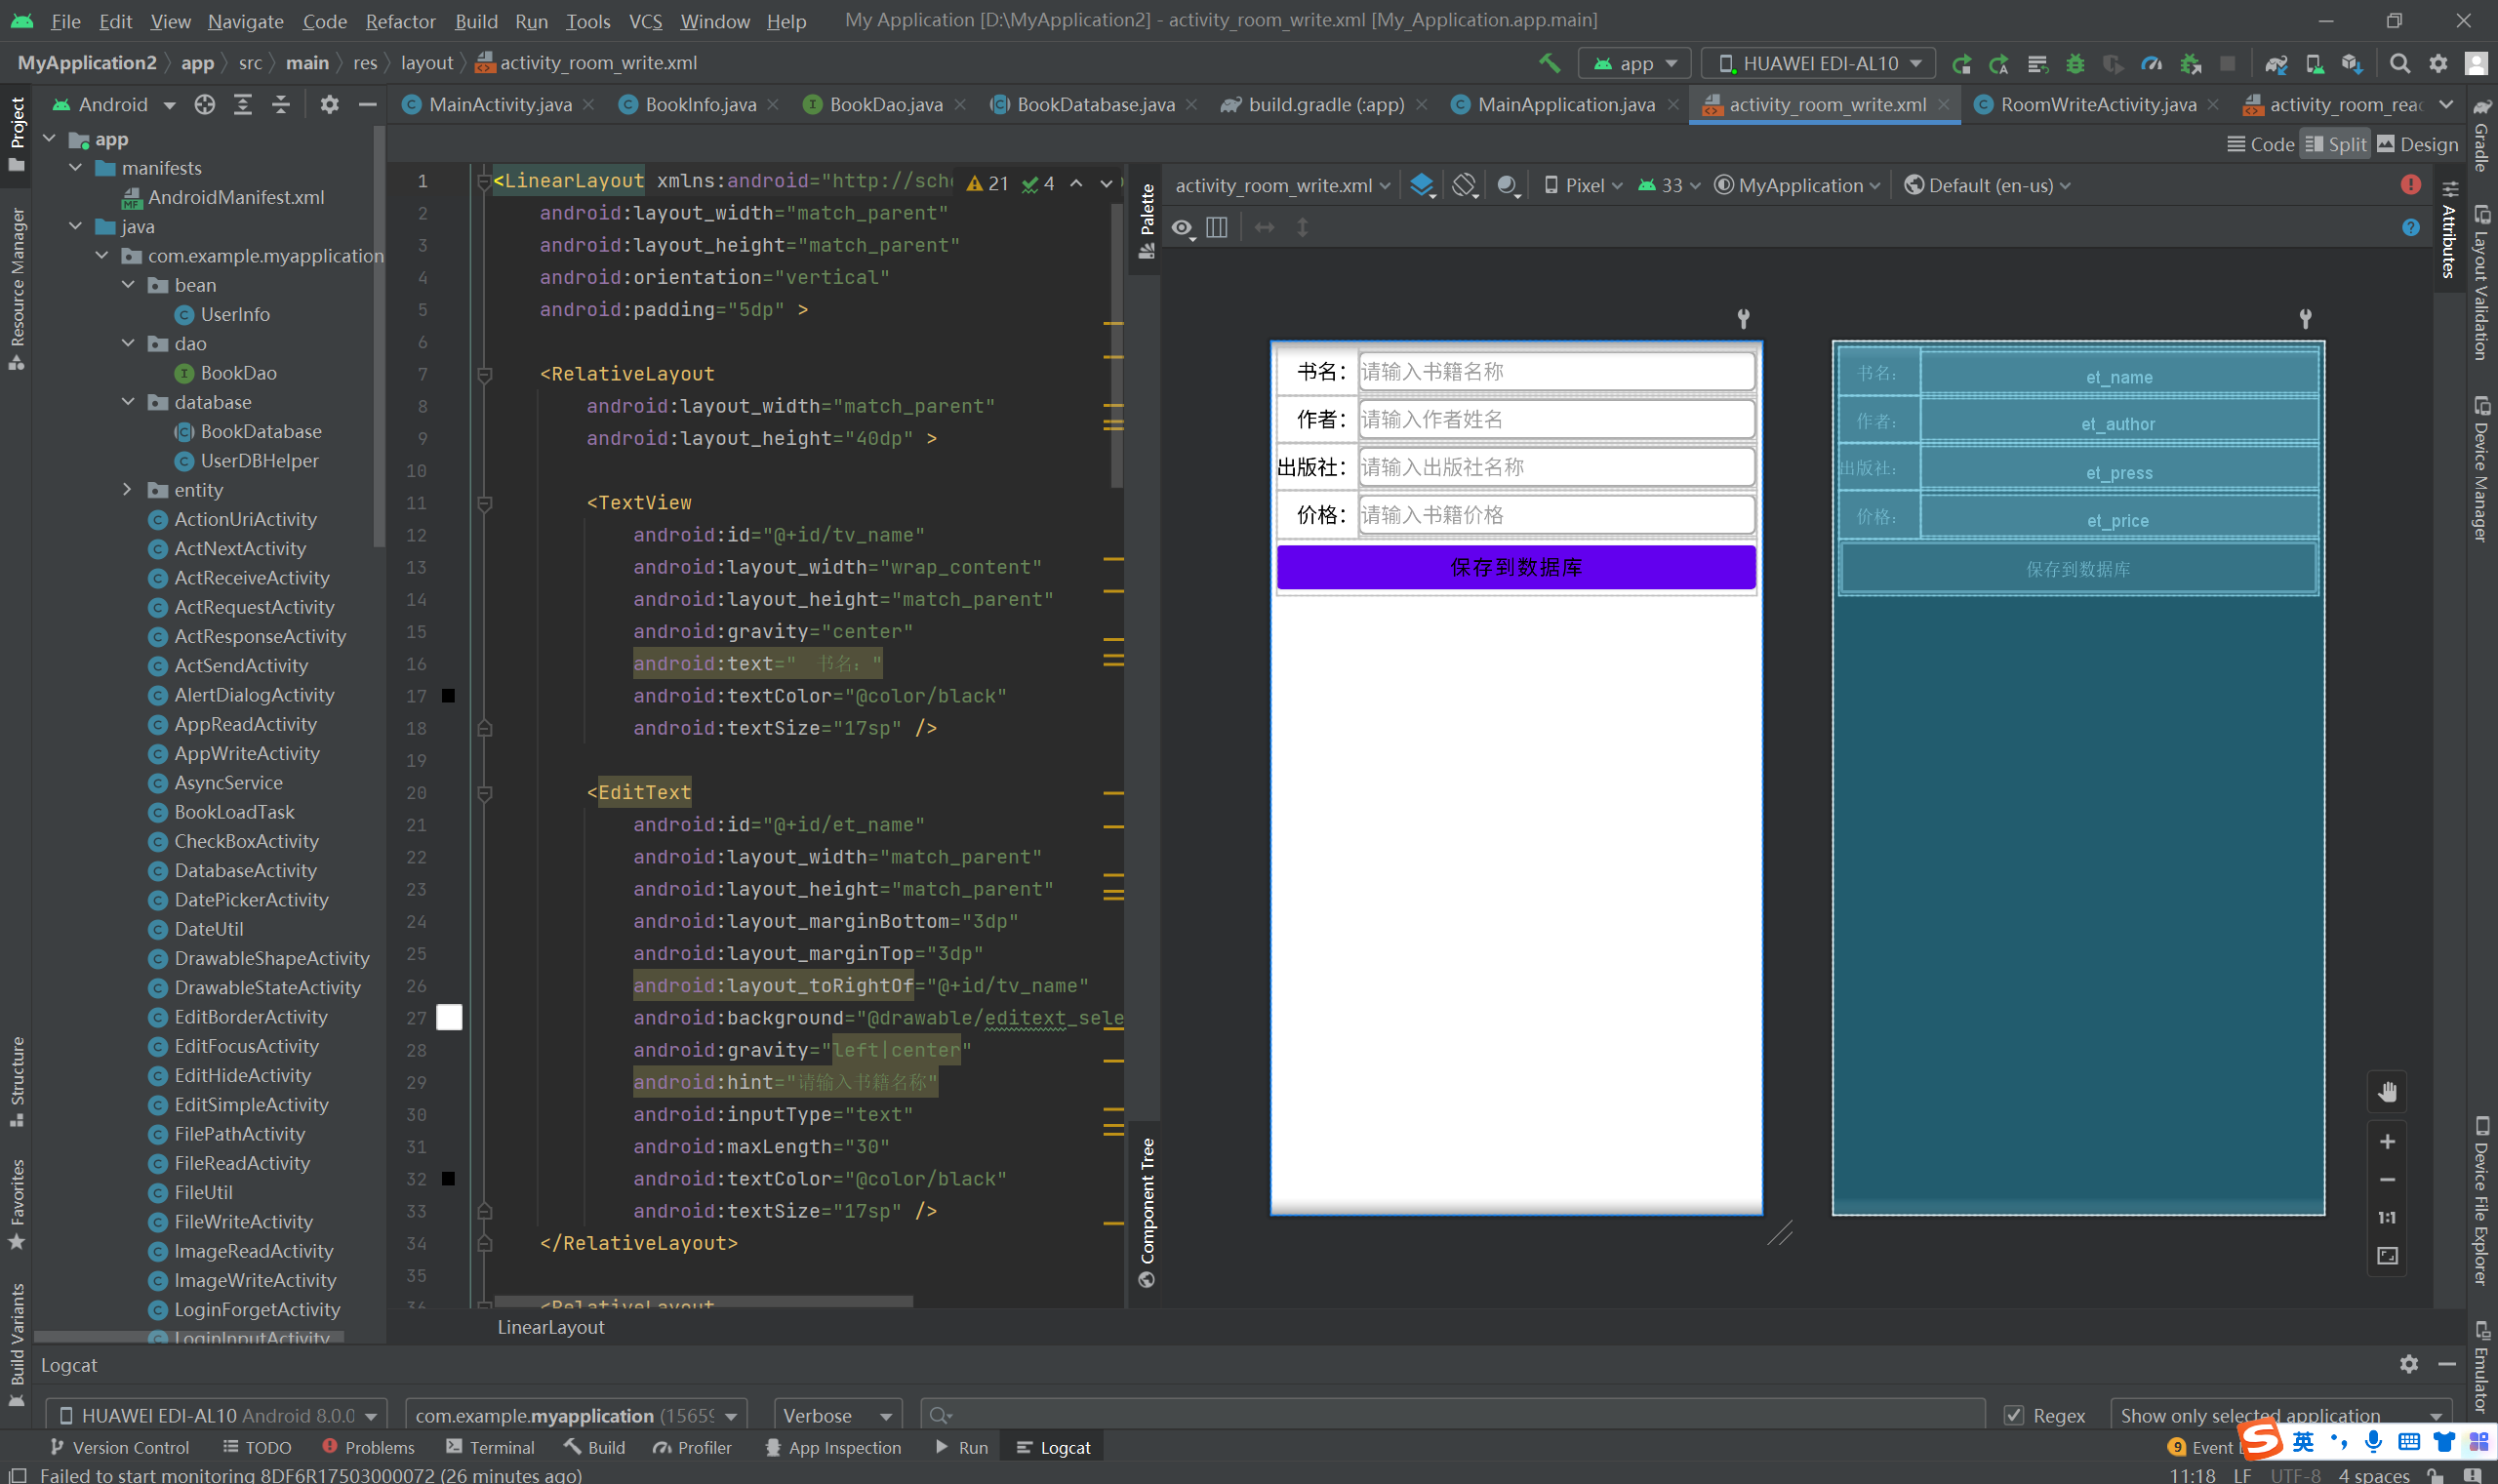Toggle the view options eye icon
This screenshot has width=2498, height=1484.
click(x=1182, y=228)
